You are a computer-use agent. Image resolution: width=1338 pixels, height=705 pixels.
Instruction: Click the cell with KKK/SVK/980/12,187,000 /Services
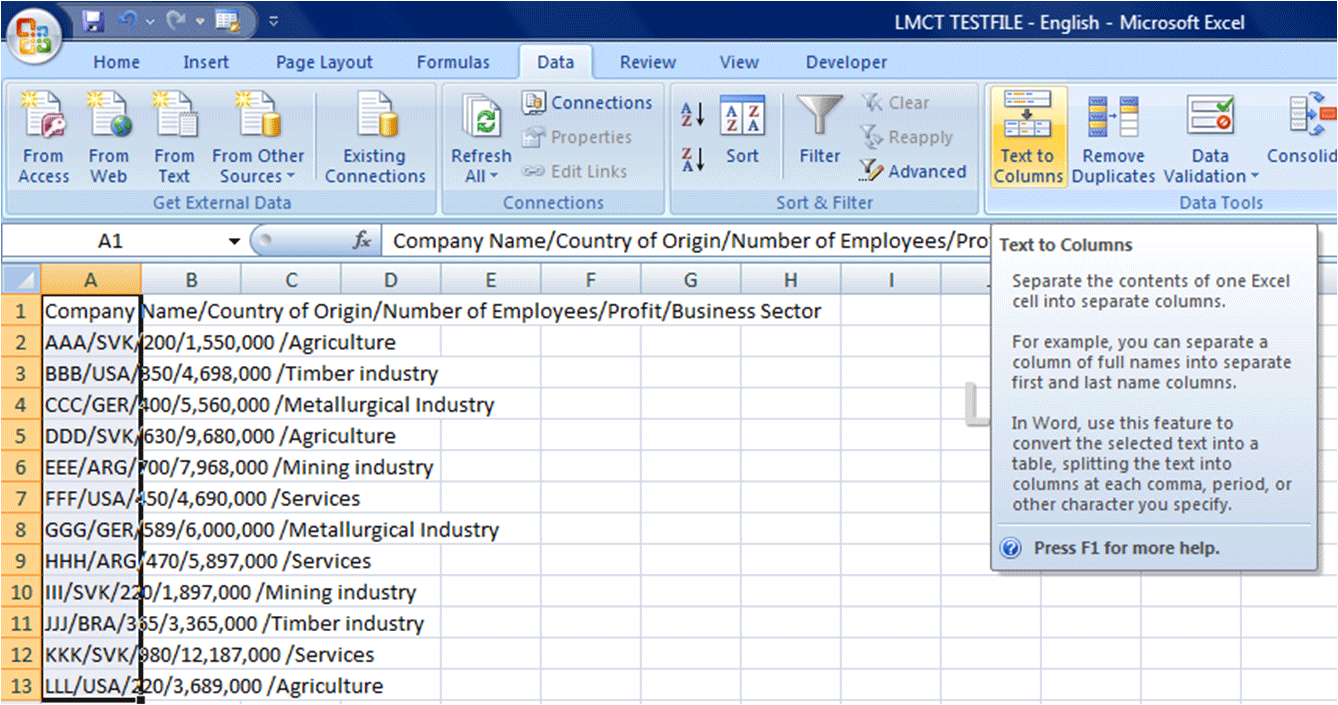91,655
